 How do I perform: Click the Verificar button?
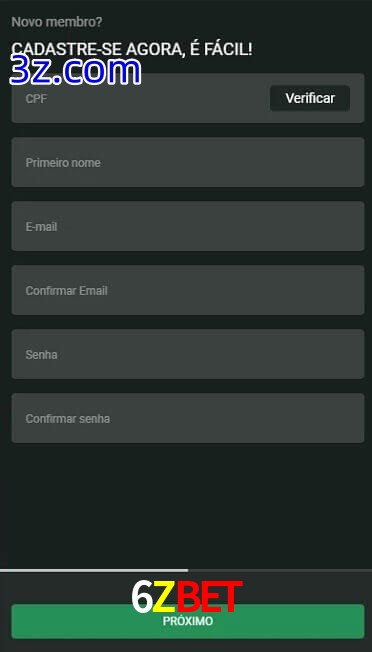pyautogui.click(x=310, y=98)
